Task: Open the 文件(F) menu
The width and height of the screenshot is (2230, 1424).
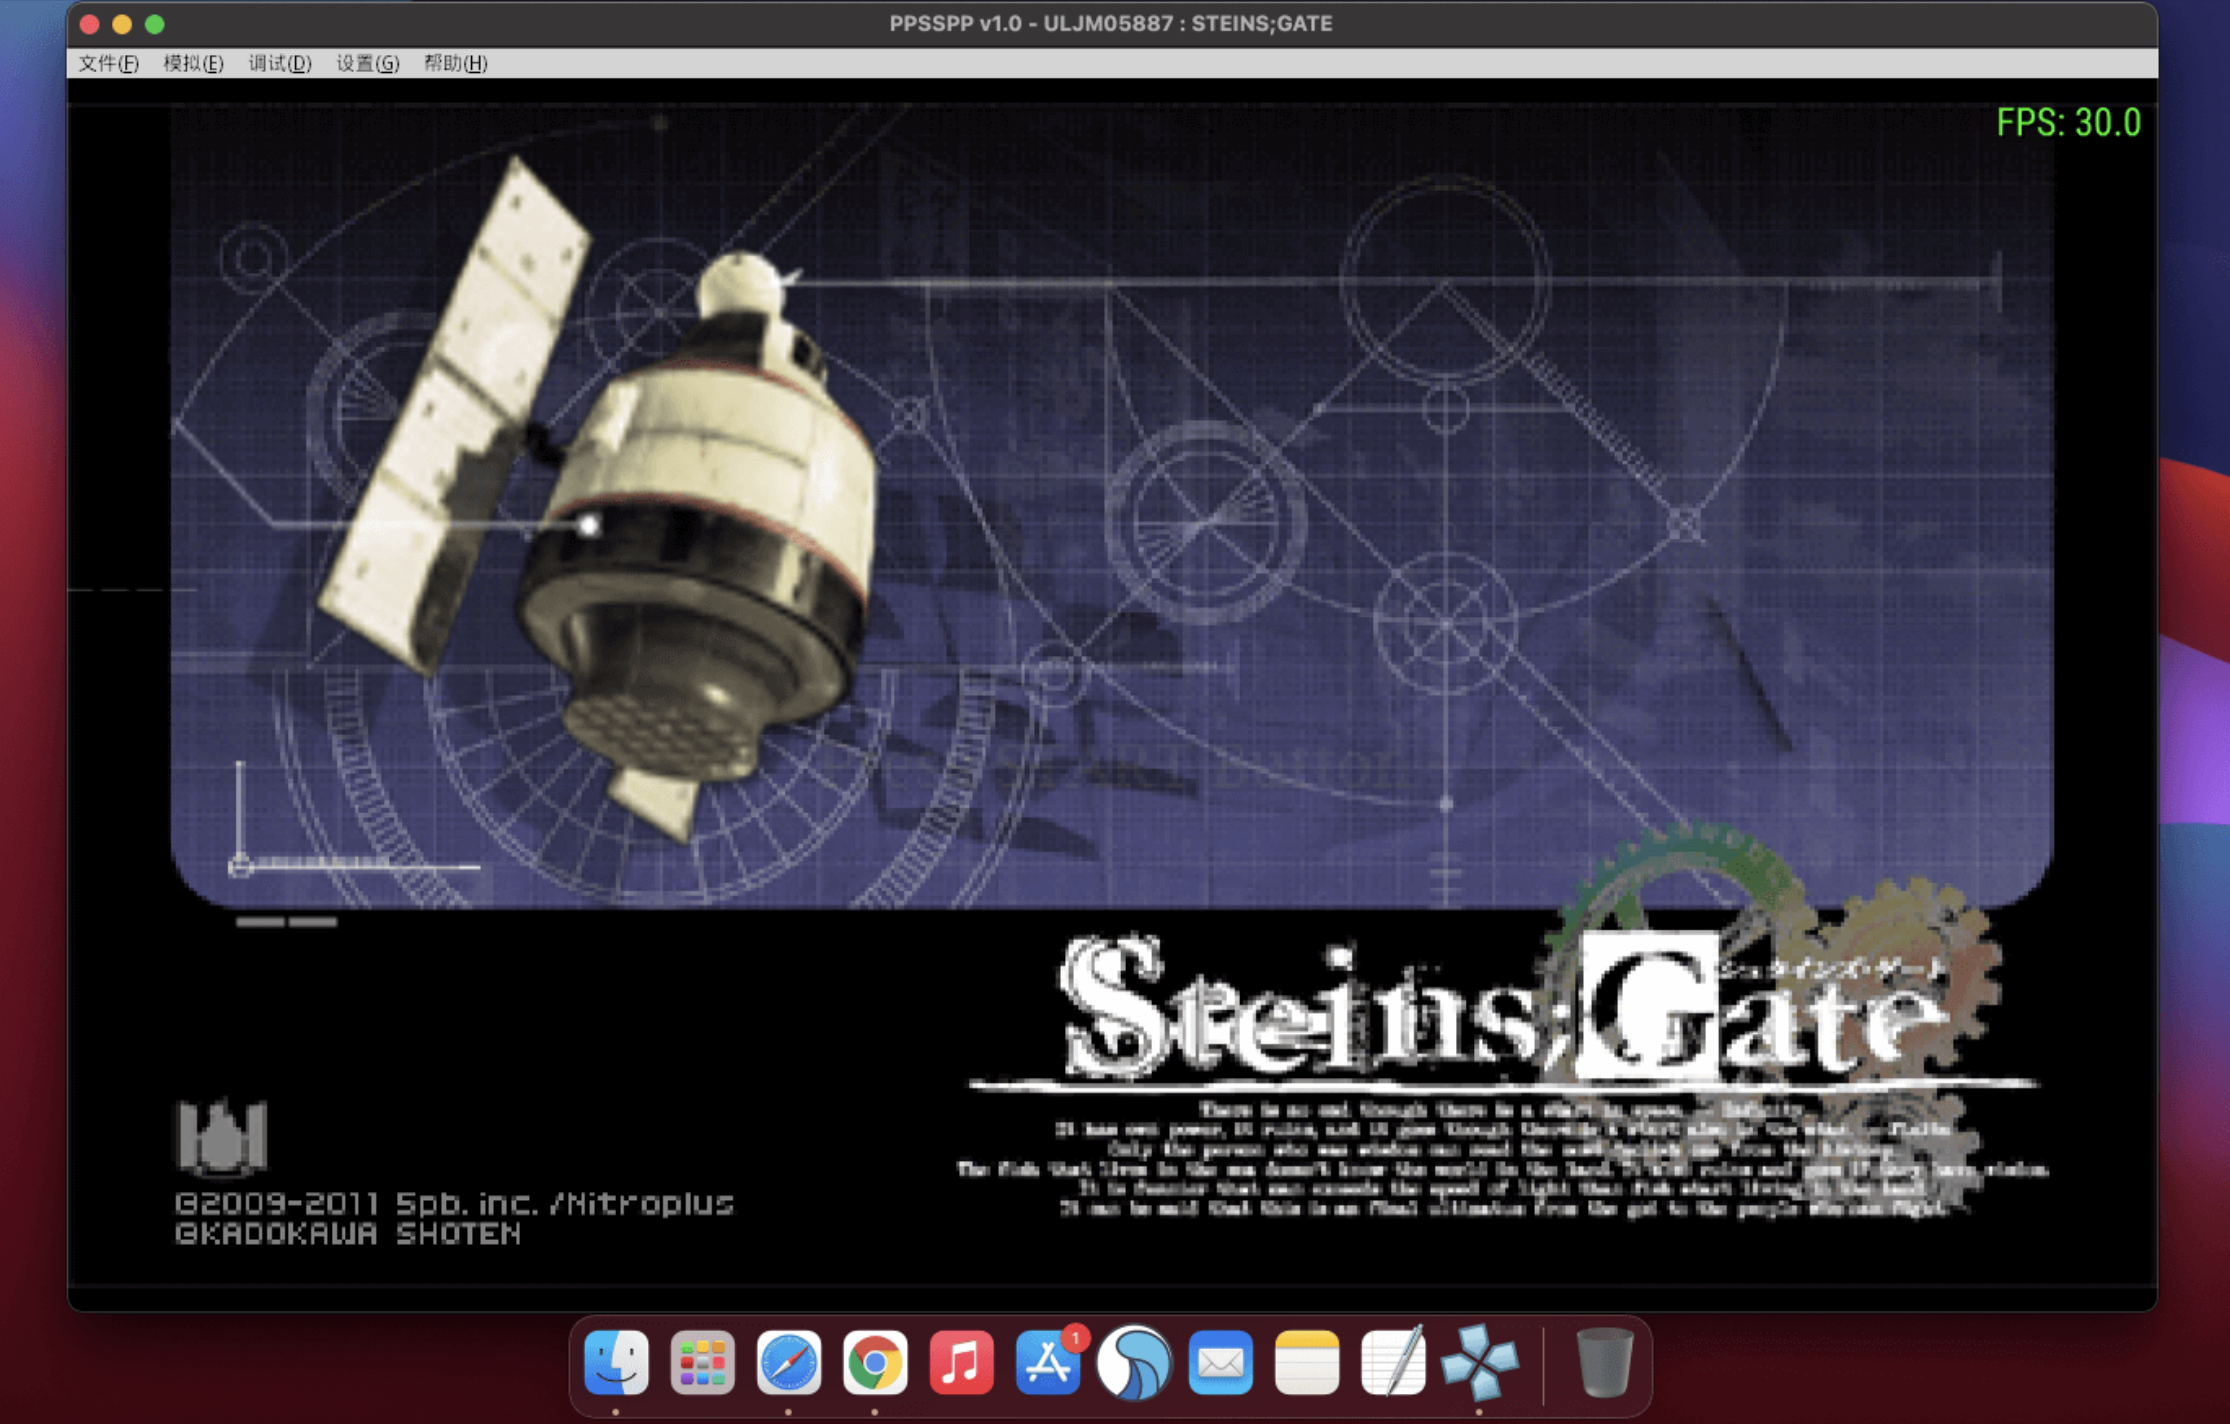Action: click(x=108, y=63)
